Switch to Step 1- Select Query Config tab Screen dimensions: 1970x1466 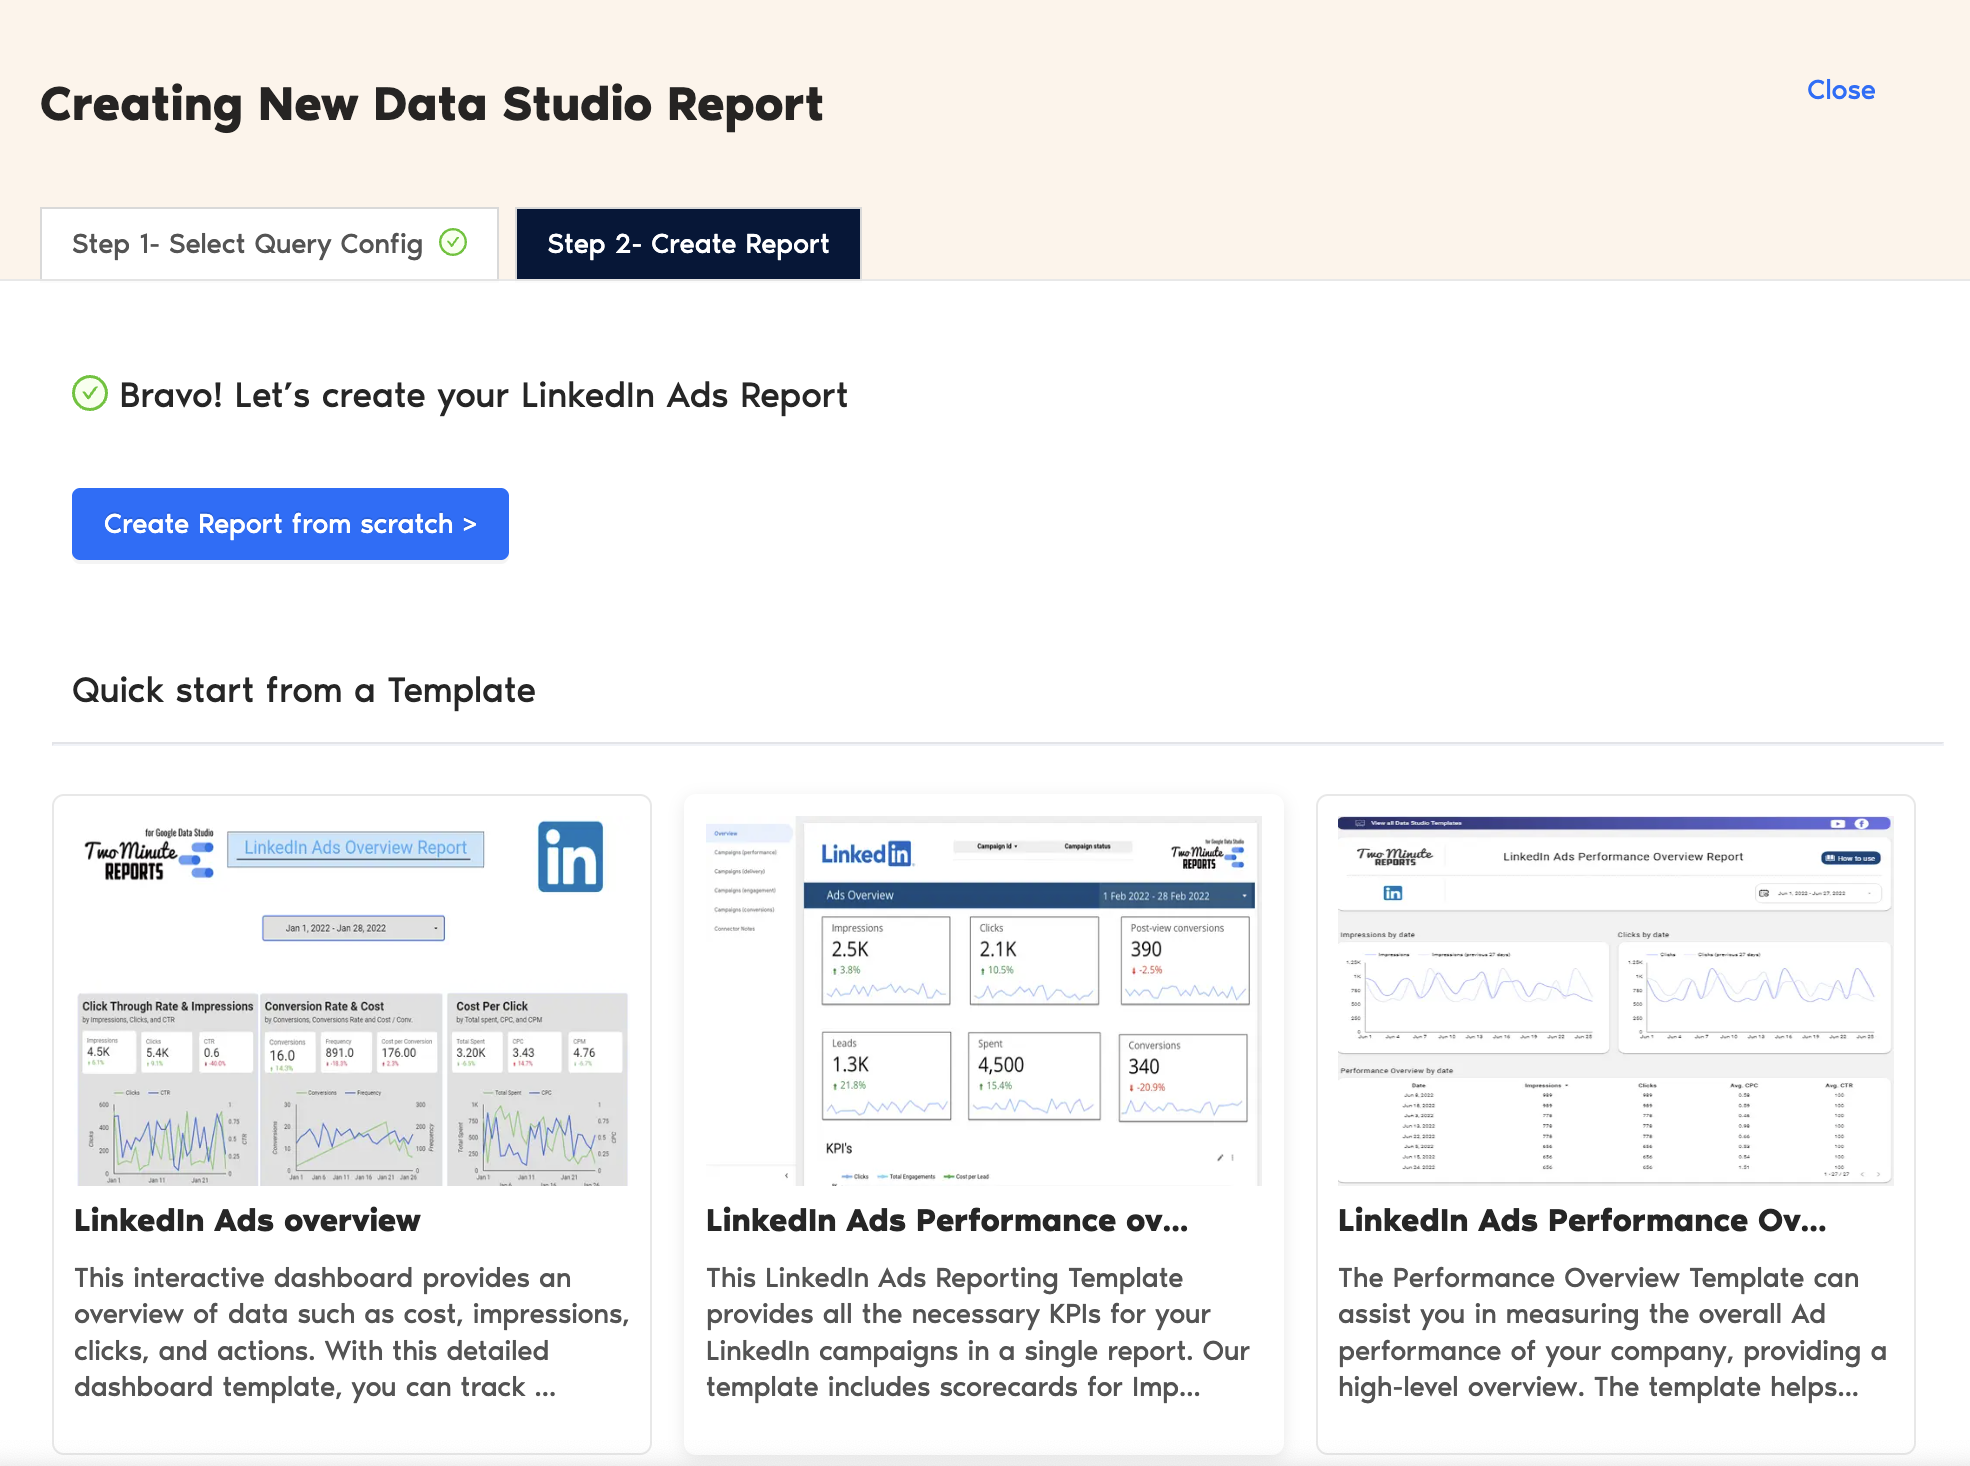click(x=269, y=244)
